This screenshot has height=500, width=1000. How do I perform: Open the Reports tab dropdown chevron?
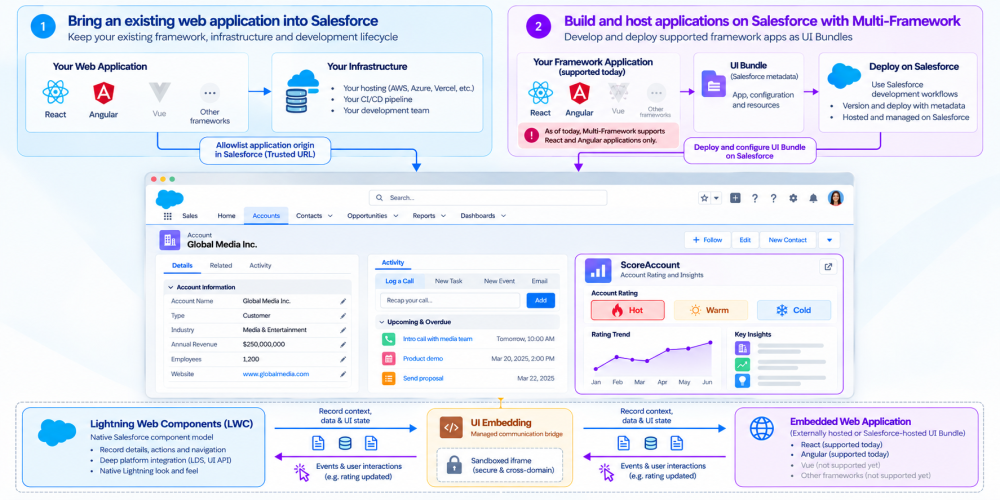pos(443,216)
